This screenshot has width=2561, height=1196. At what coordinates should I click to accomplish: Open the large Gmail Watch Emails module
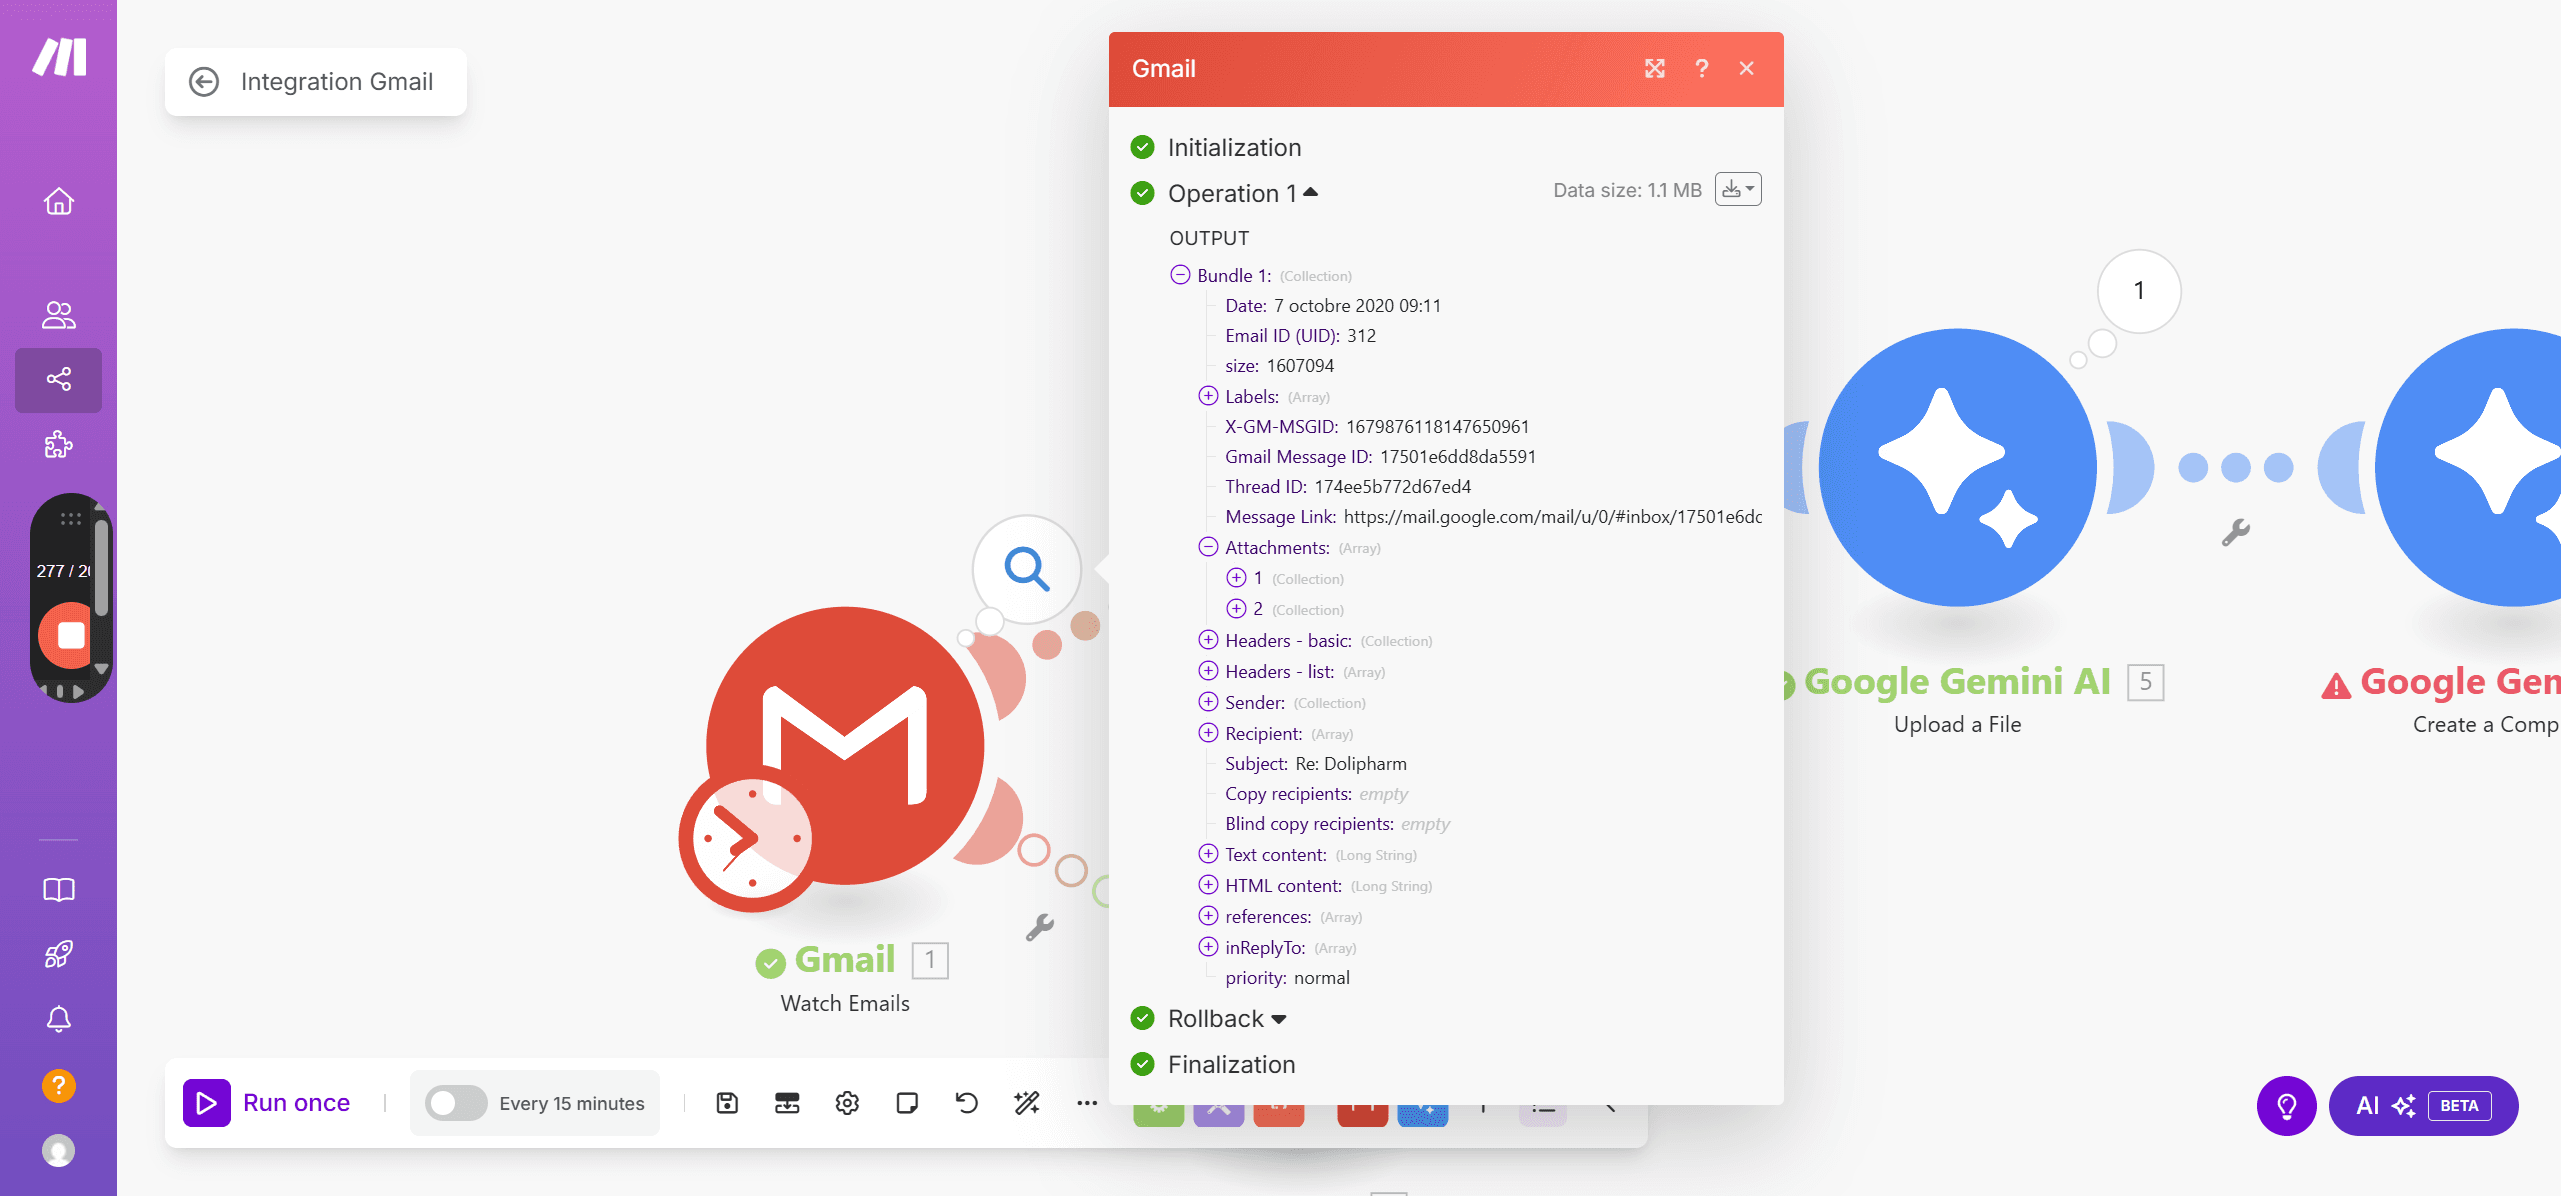coord(845,746)
